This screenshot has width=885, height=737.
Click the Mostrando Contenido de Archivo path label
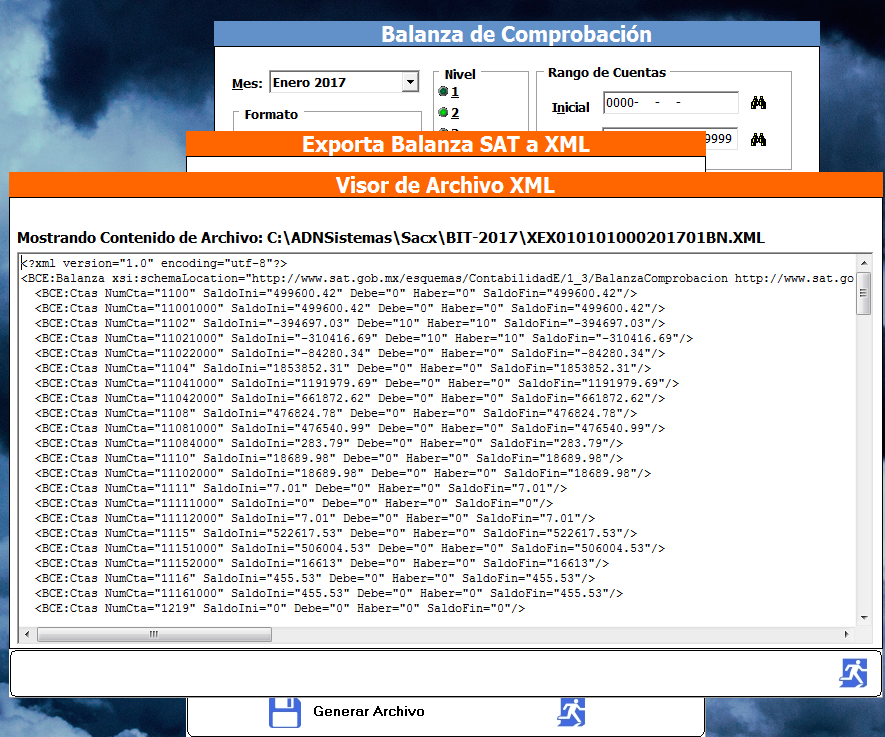[391, 238]
